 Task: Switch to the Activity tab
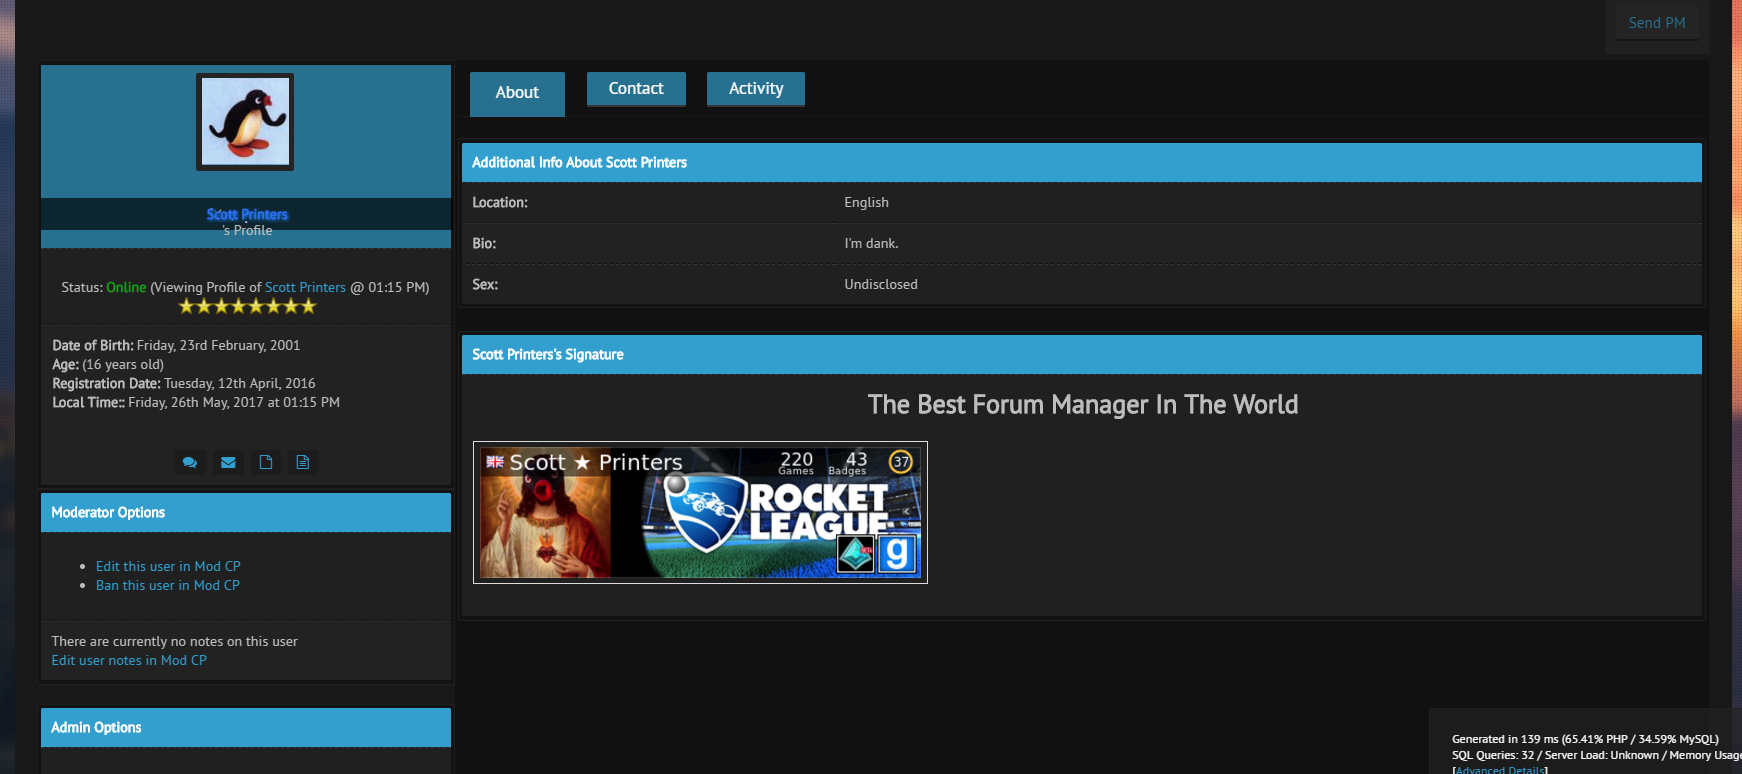(756, 89)
